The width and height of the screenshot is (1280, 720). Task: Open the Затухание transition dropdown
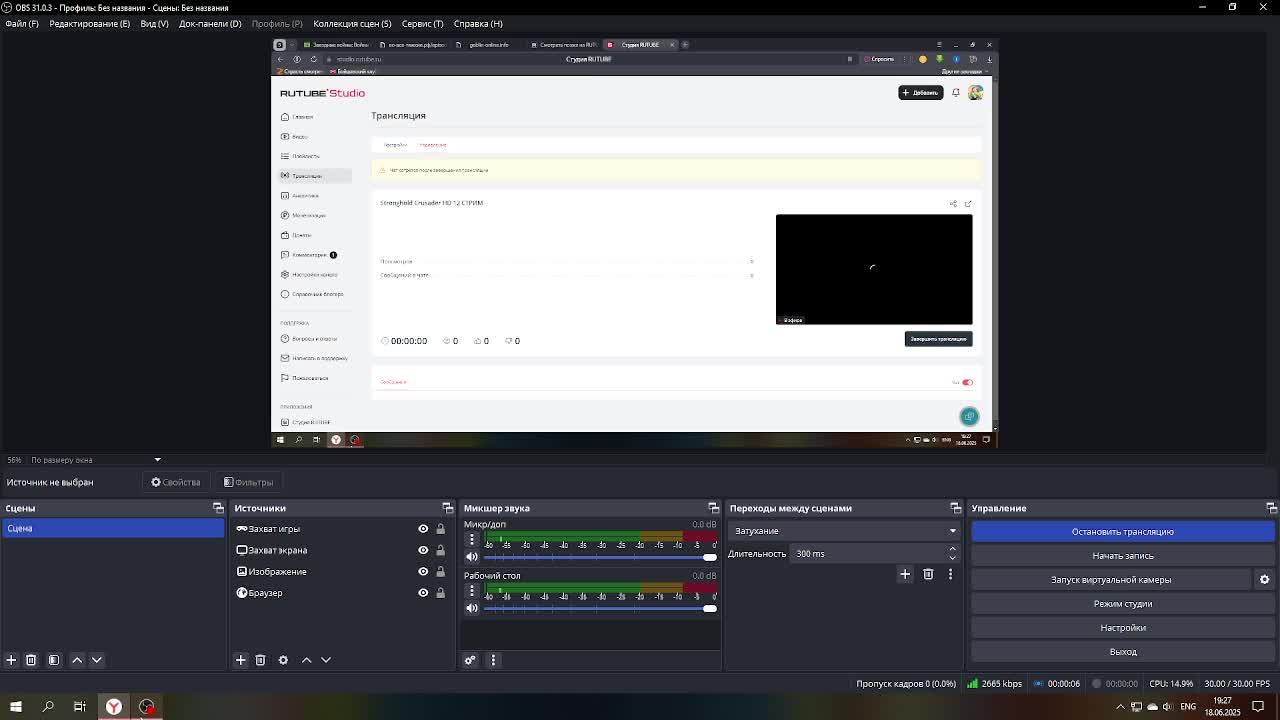pos(843,531)
